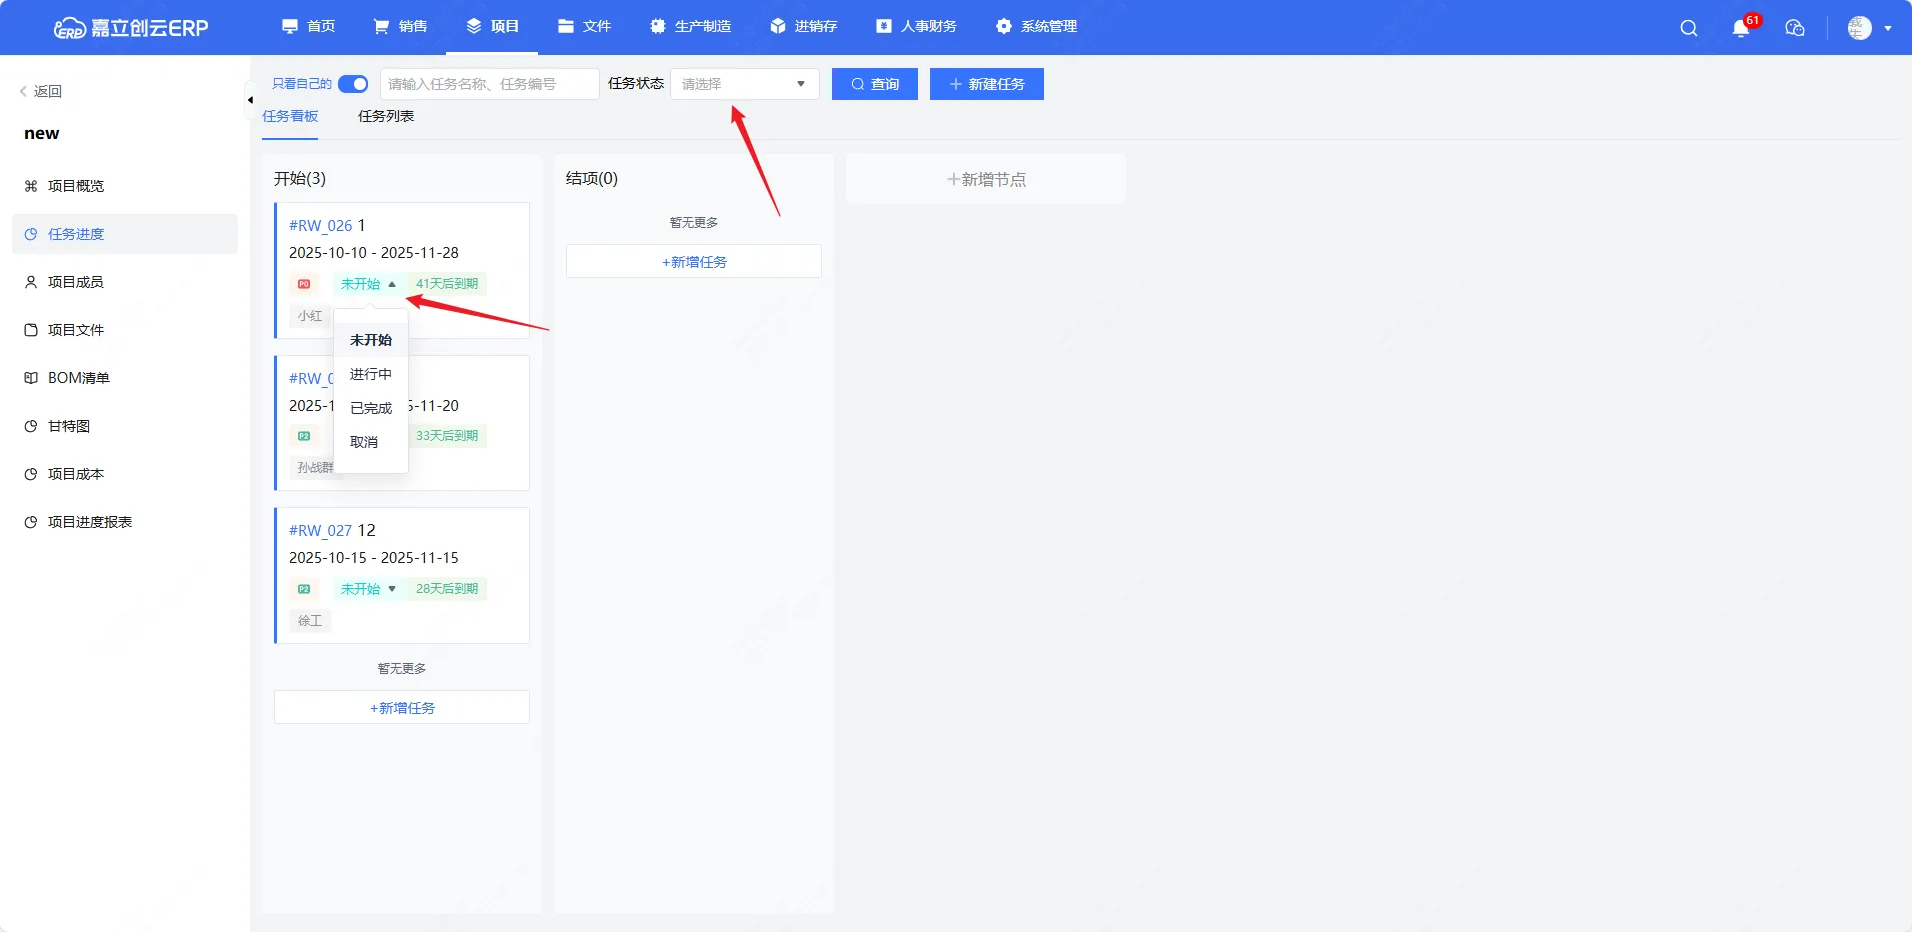Image resolution: width=1912 pixels, height=932 pixels.
Task: Expand the 任务状态 dropdown
Action: click(x=744, y=84)
